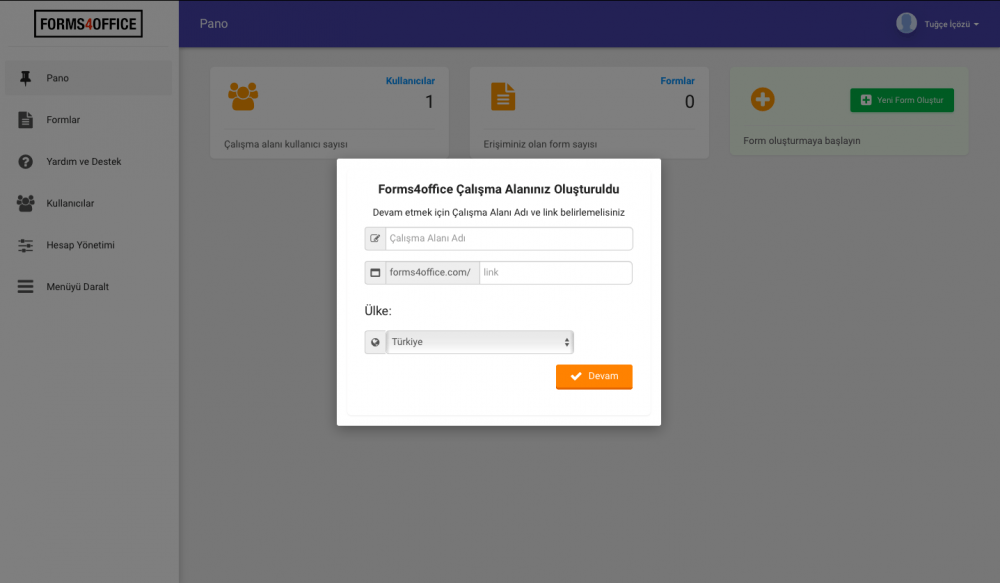Click the link input after forms4office.com/
1000x583 pixels.
pyautogui.click(x=555, y=273)
